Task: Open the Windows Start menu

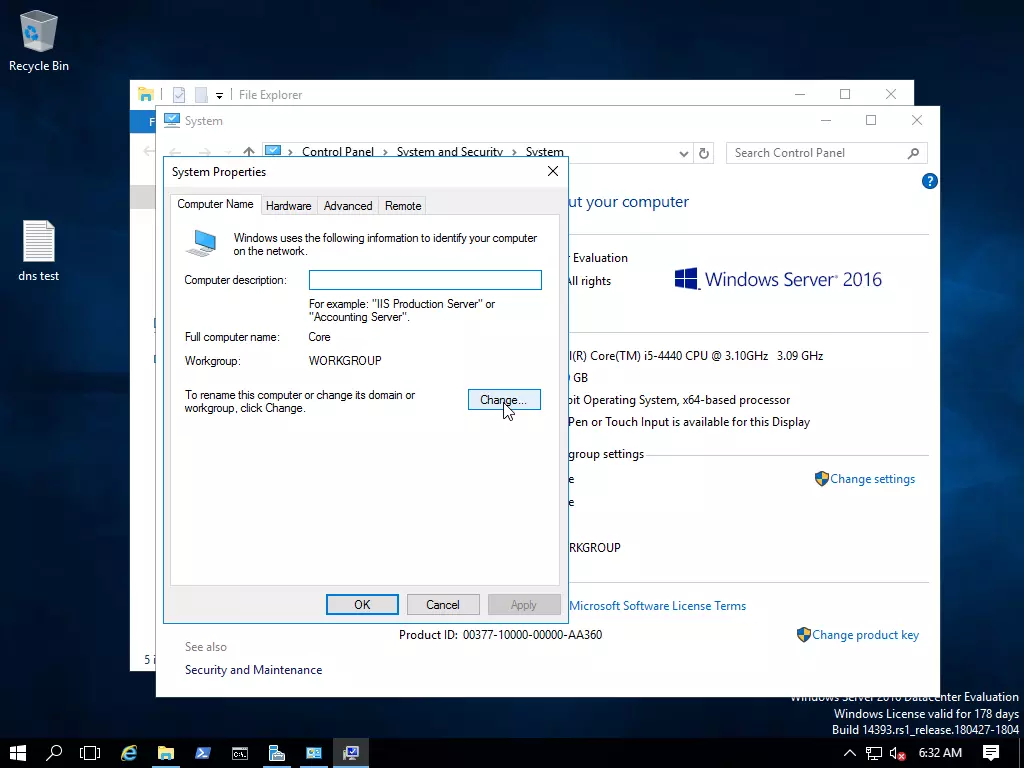Action: pyautogui.click(x=18, y=753)
